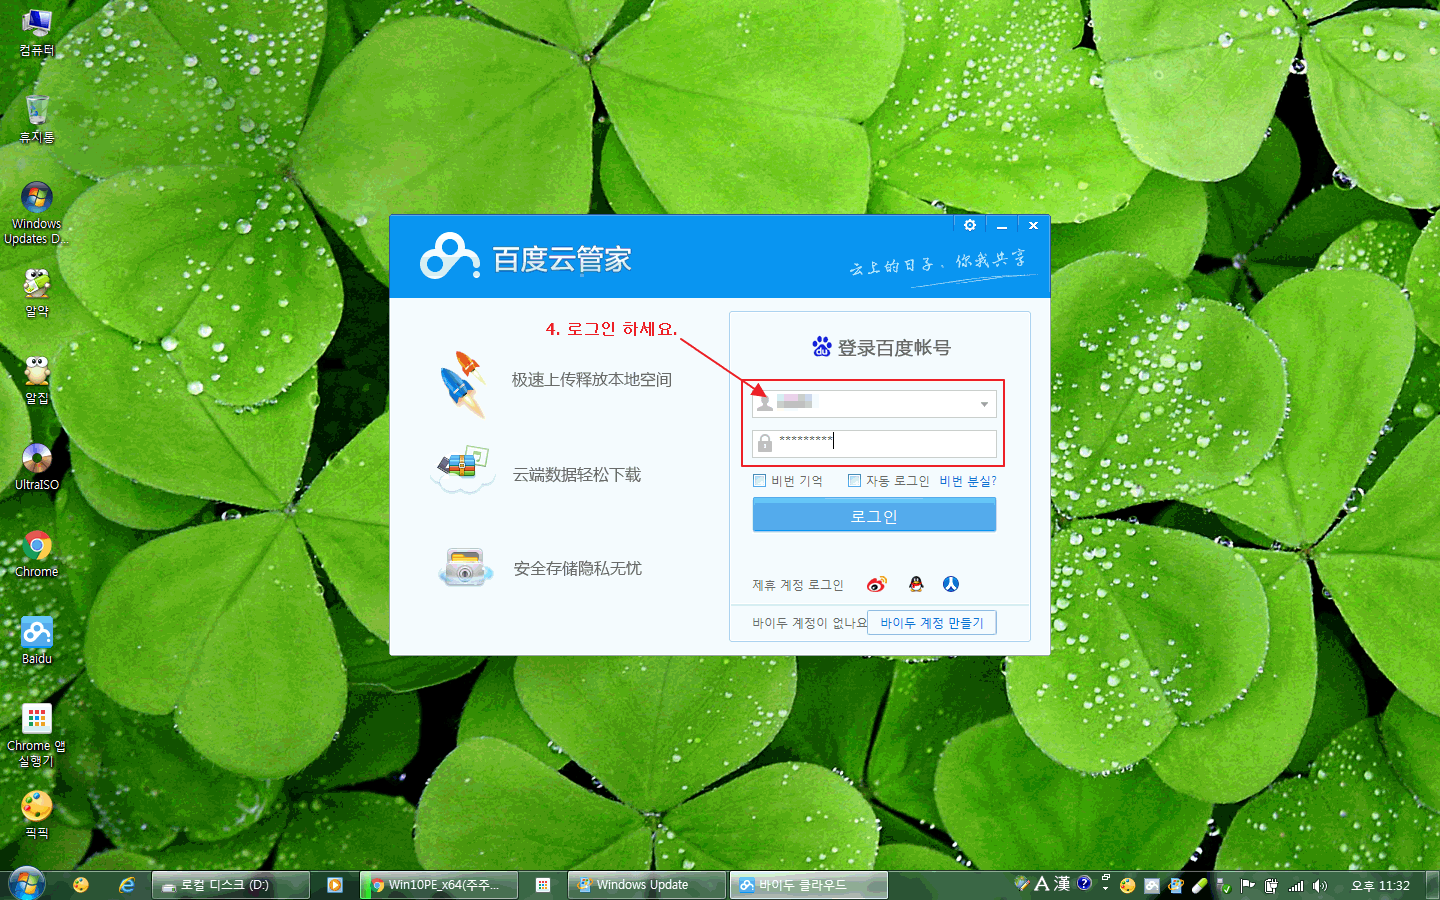Open the 비번 분실? forgot password link
The height and width of the screenshot is (900, 1440).
(x=968, y=481)
